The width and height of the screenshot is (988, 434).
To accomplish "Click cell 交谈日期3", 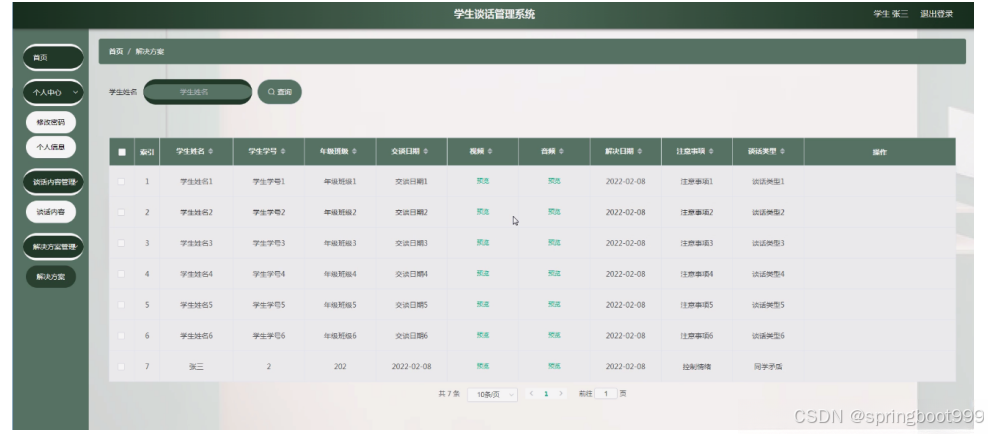I will [x=411, y=243].
